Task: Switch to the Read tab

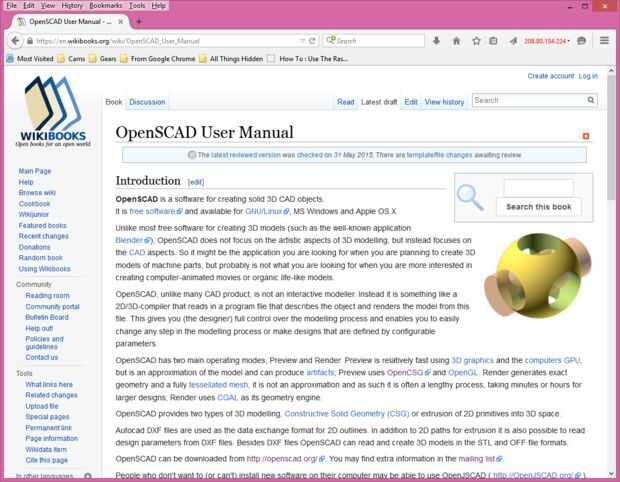Action: point(346,102)
